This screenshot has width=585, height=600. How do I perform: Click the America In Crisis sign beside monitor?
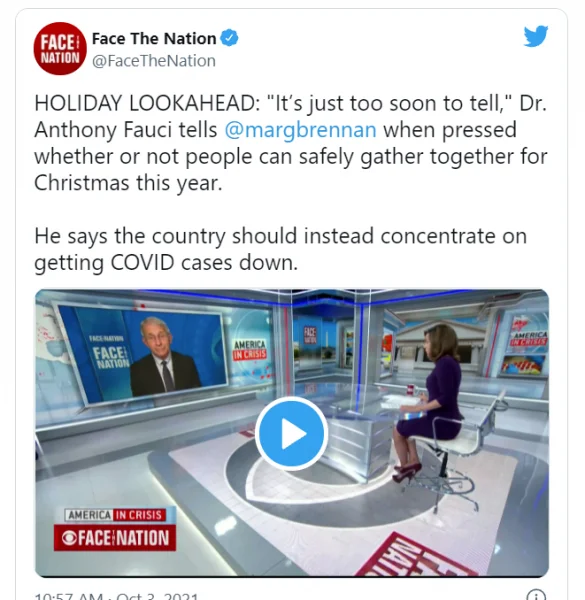[250, 350]
